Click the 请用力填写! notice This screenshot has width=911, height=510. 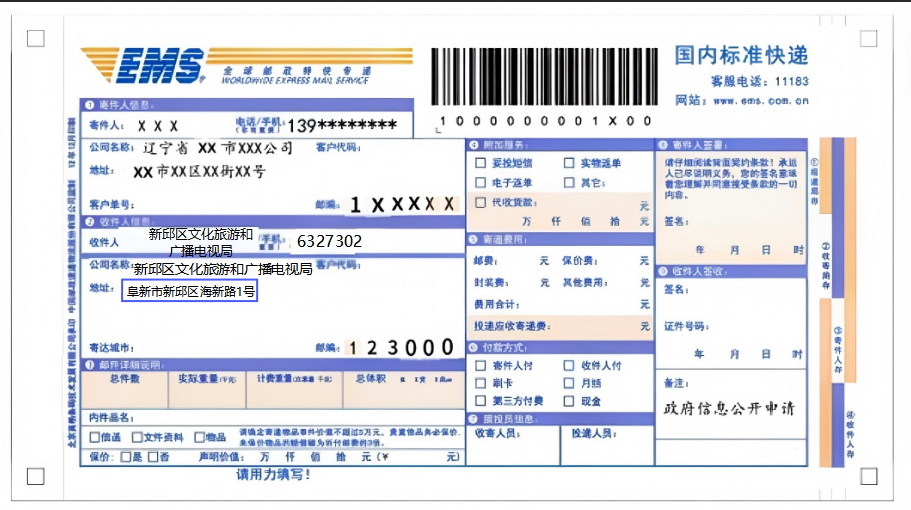click(x=273, y=475)
